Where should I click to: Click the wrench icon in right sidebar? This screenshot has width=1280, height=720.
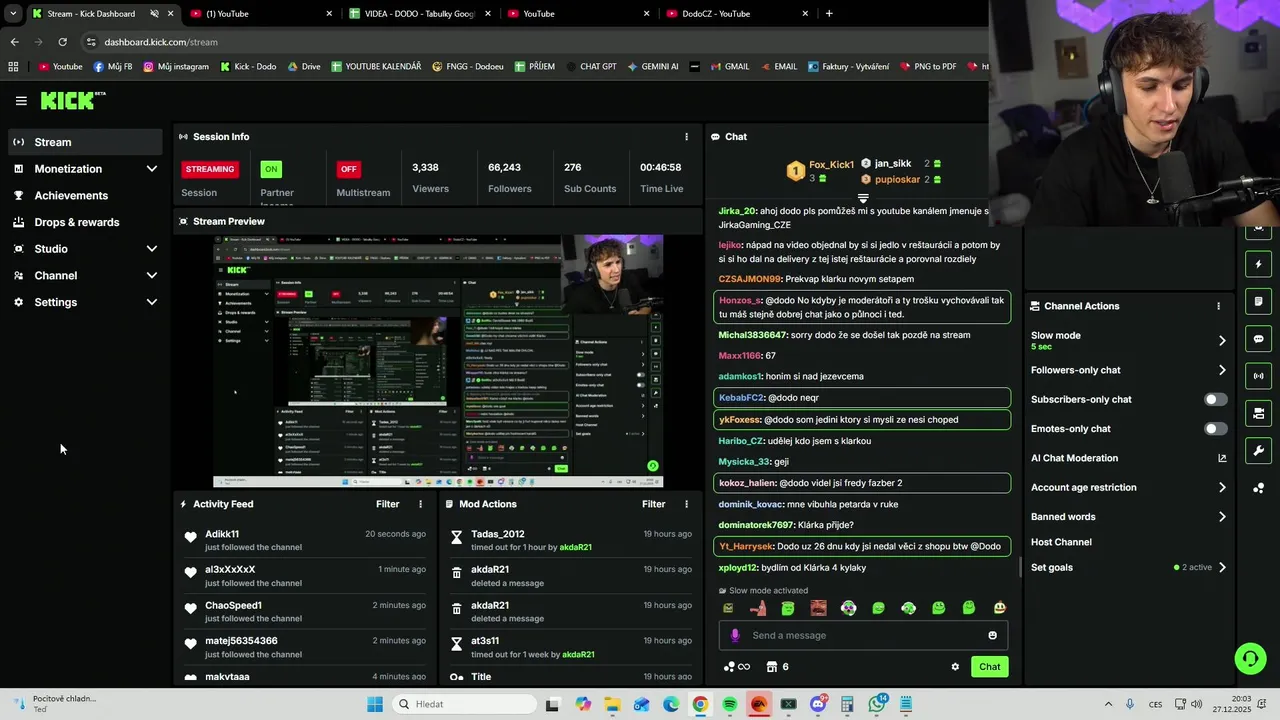point(1258,450)
